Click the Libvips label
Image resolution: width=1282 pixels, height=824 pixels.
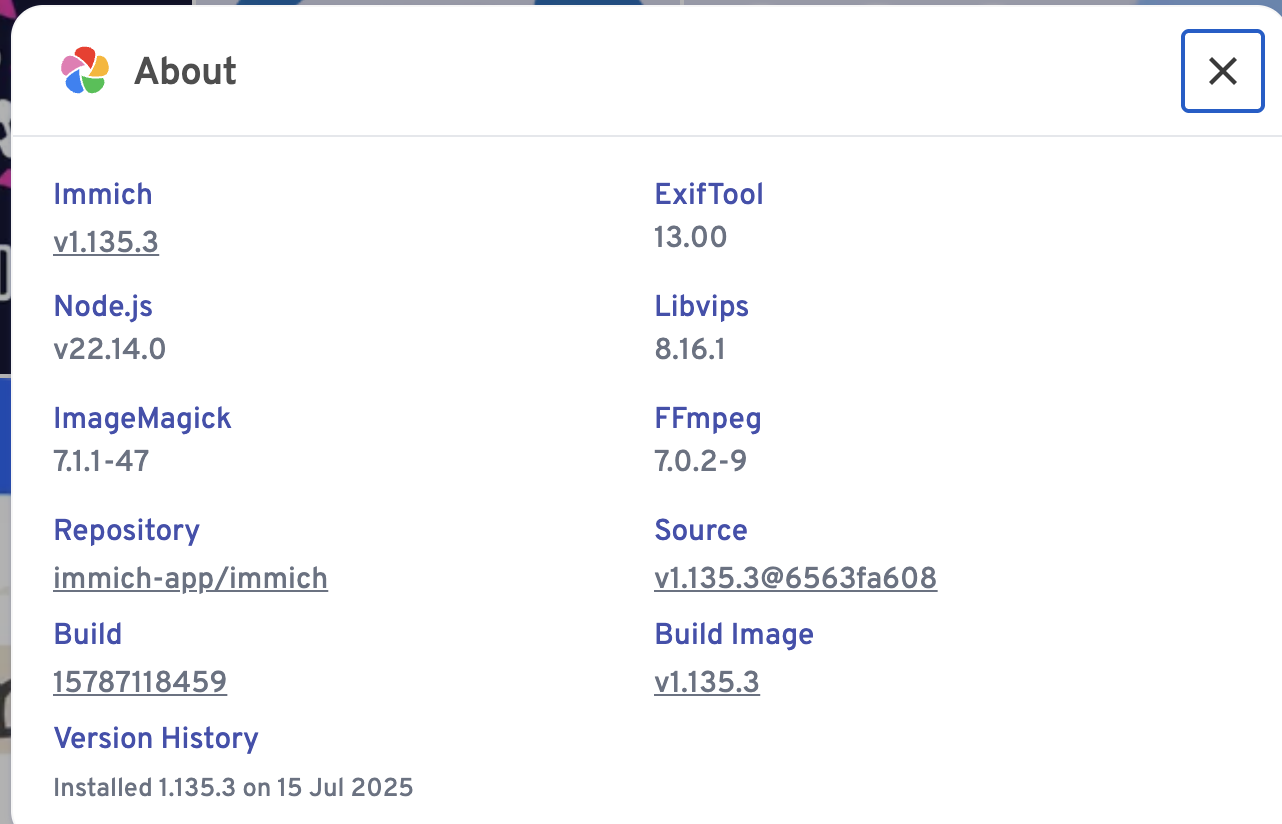point(701,306)
